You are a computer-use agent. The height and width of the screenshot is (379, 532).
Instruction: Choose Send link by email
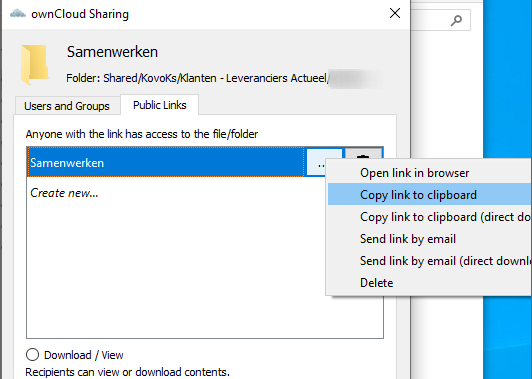click(429, 239)
